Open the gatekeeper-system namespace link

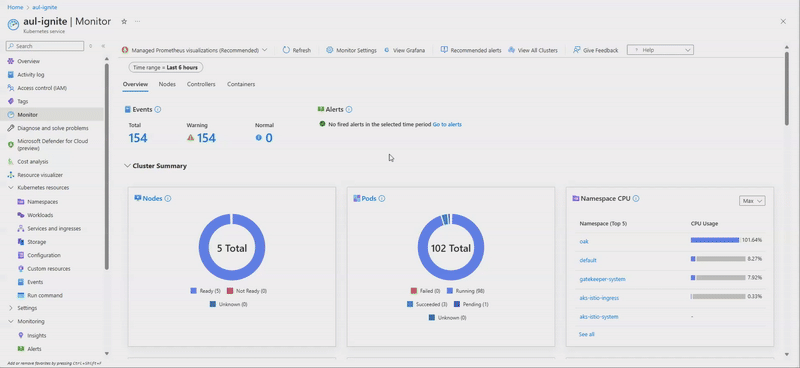[x=602, y=279]
